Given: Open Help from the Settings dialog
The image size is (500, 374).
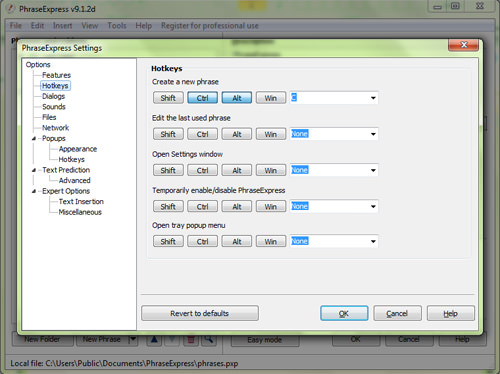Looking at the screenshot, I should pos(450,313).
